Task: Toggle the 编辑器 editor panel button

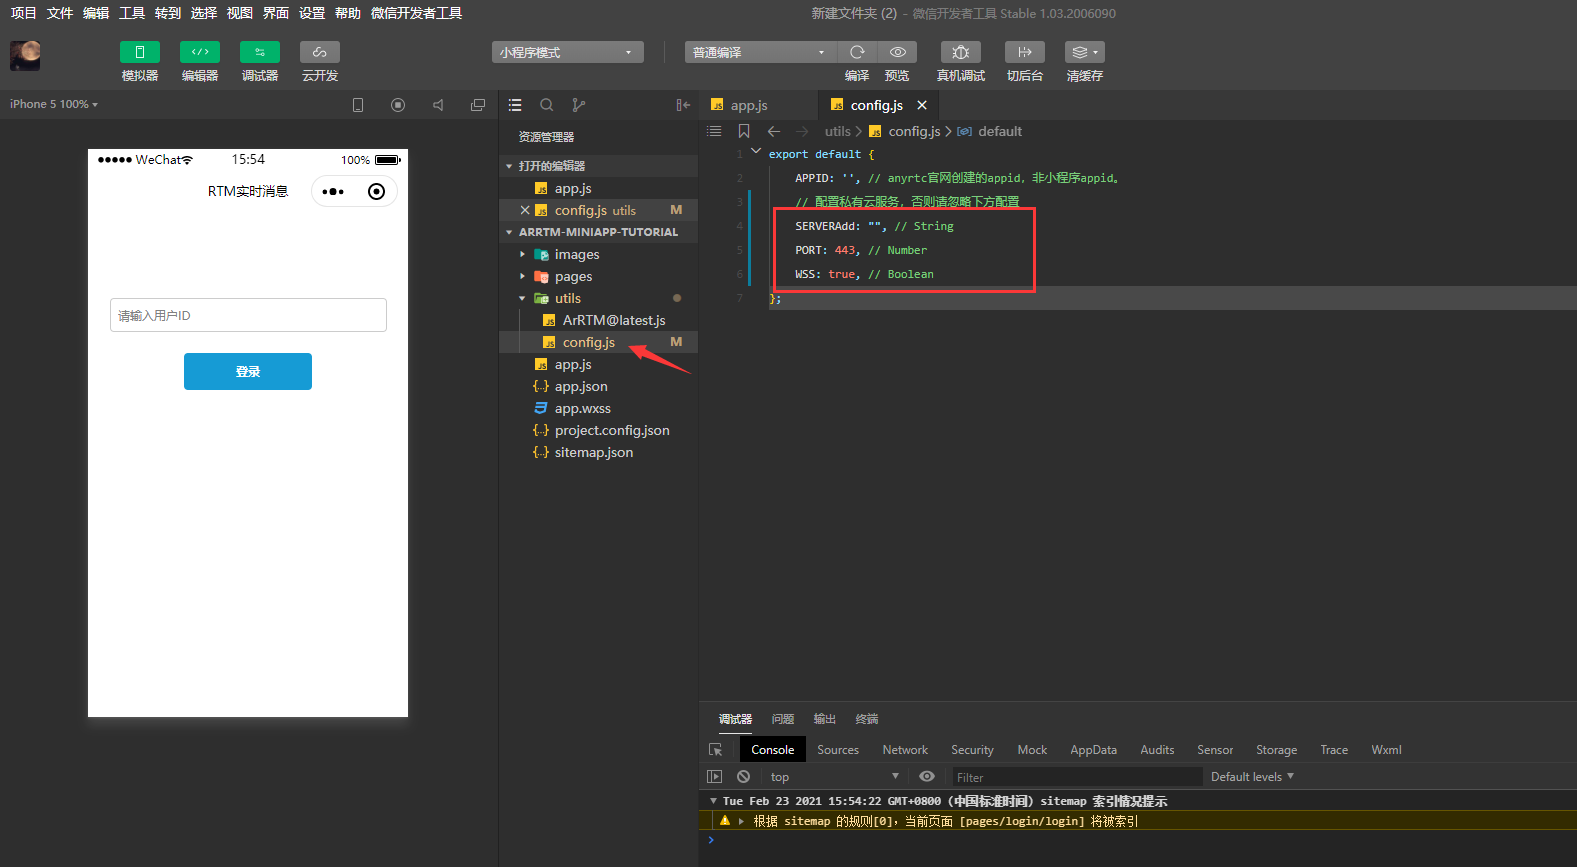Action: click(x=199, y=52)
